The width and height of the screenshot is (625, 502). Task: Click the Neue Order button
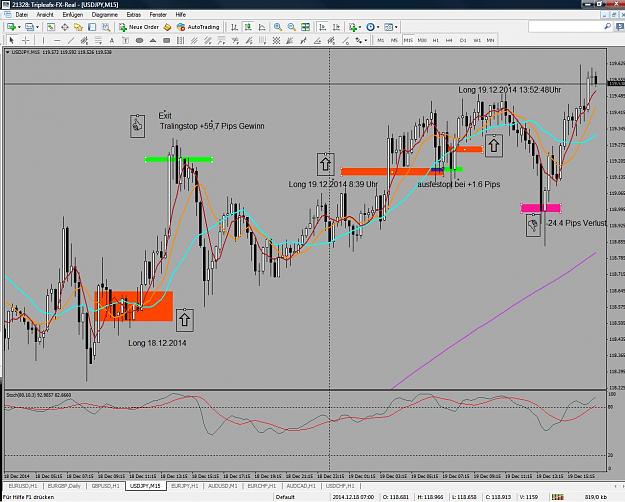click(x=139, y=27)
